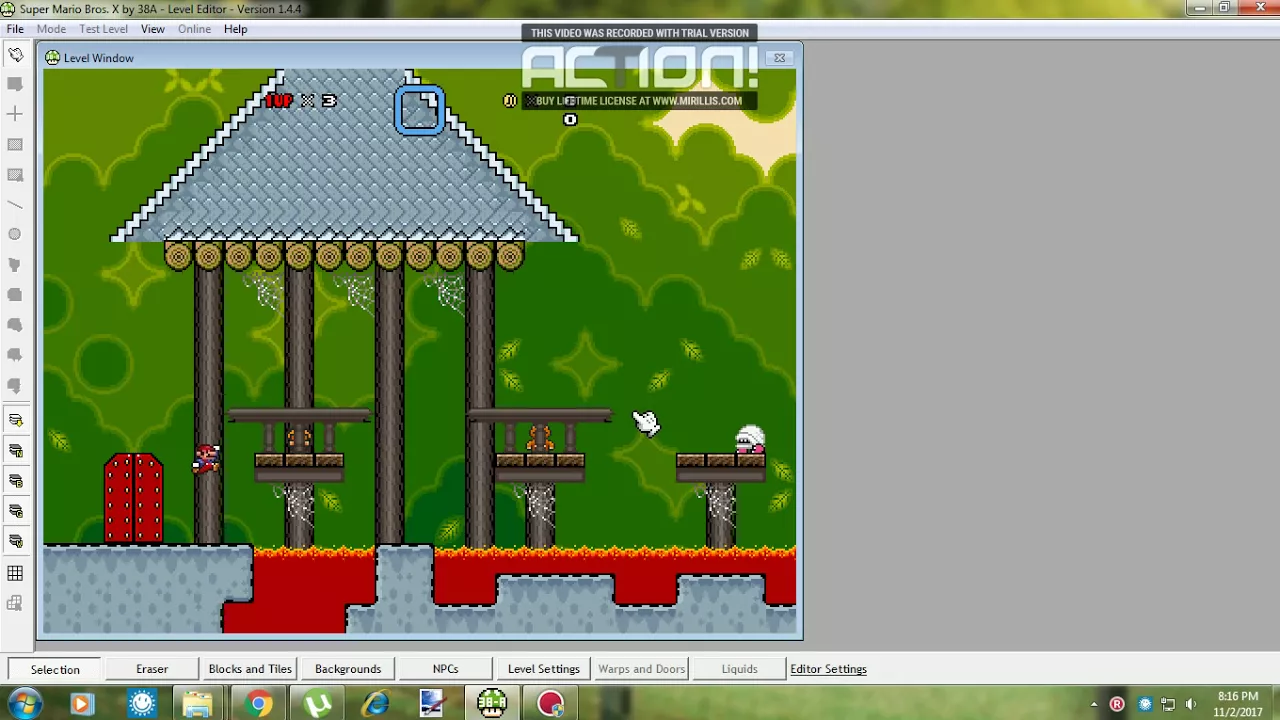Open the Action recorder taskbar icon
1280x720 pixels.
click(550, 704)
